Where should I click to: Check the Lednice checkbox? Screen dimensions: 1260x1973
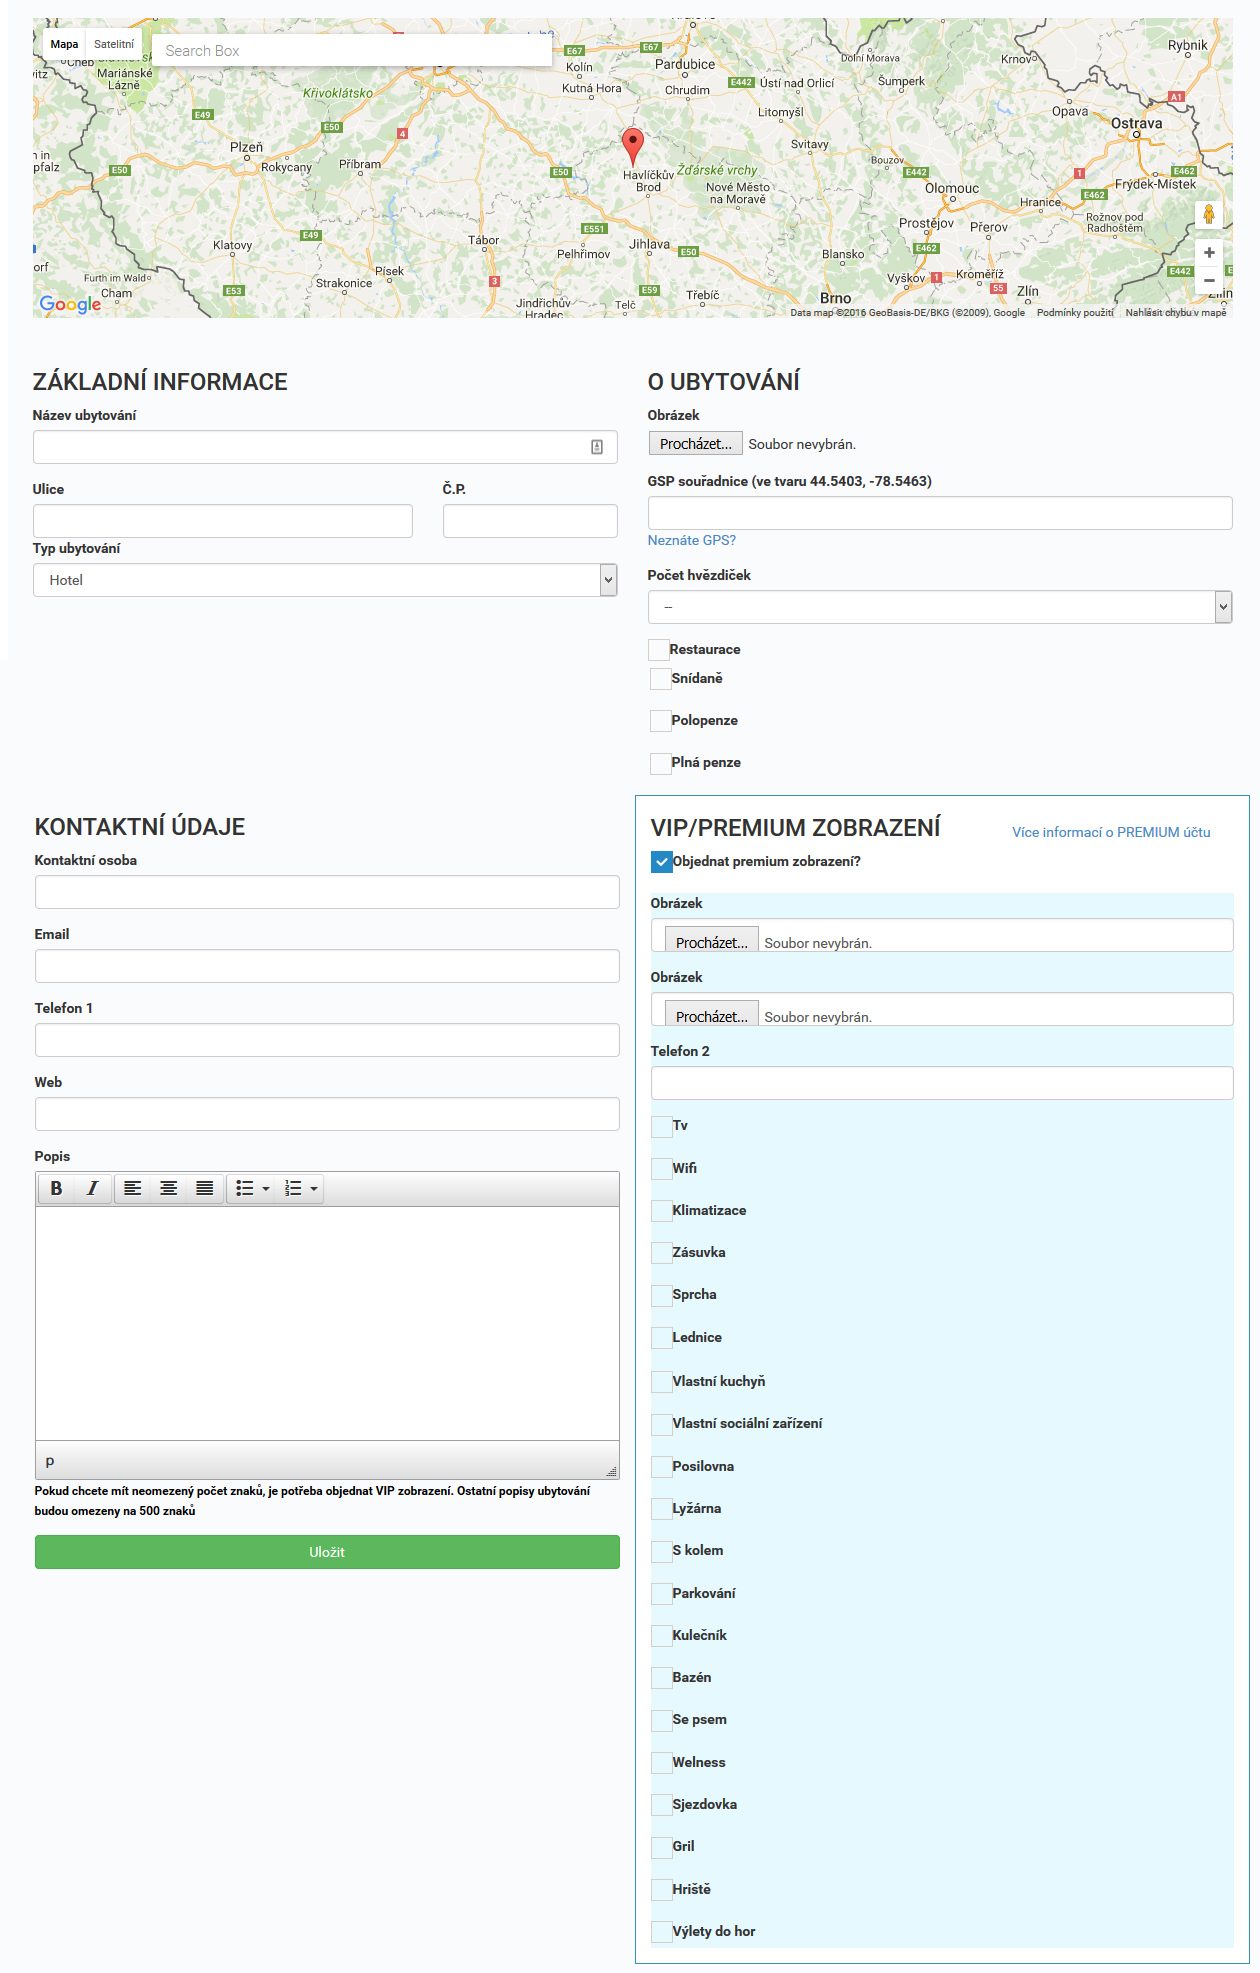click(661, 1338)
